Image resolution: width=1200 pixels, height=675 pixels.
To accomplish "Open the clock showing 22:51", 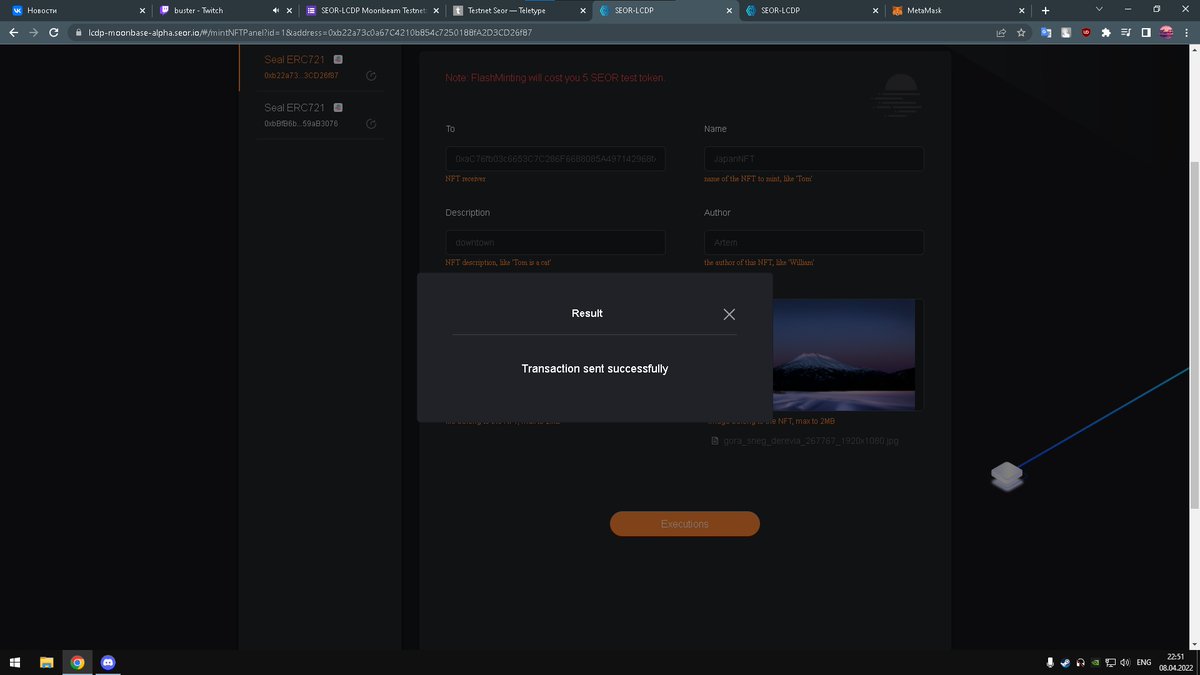I will (x=1176, y=662).
